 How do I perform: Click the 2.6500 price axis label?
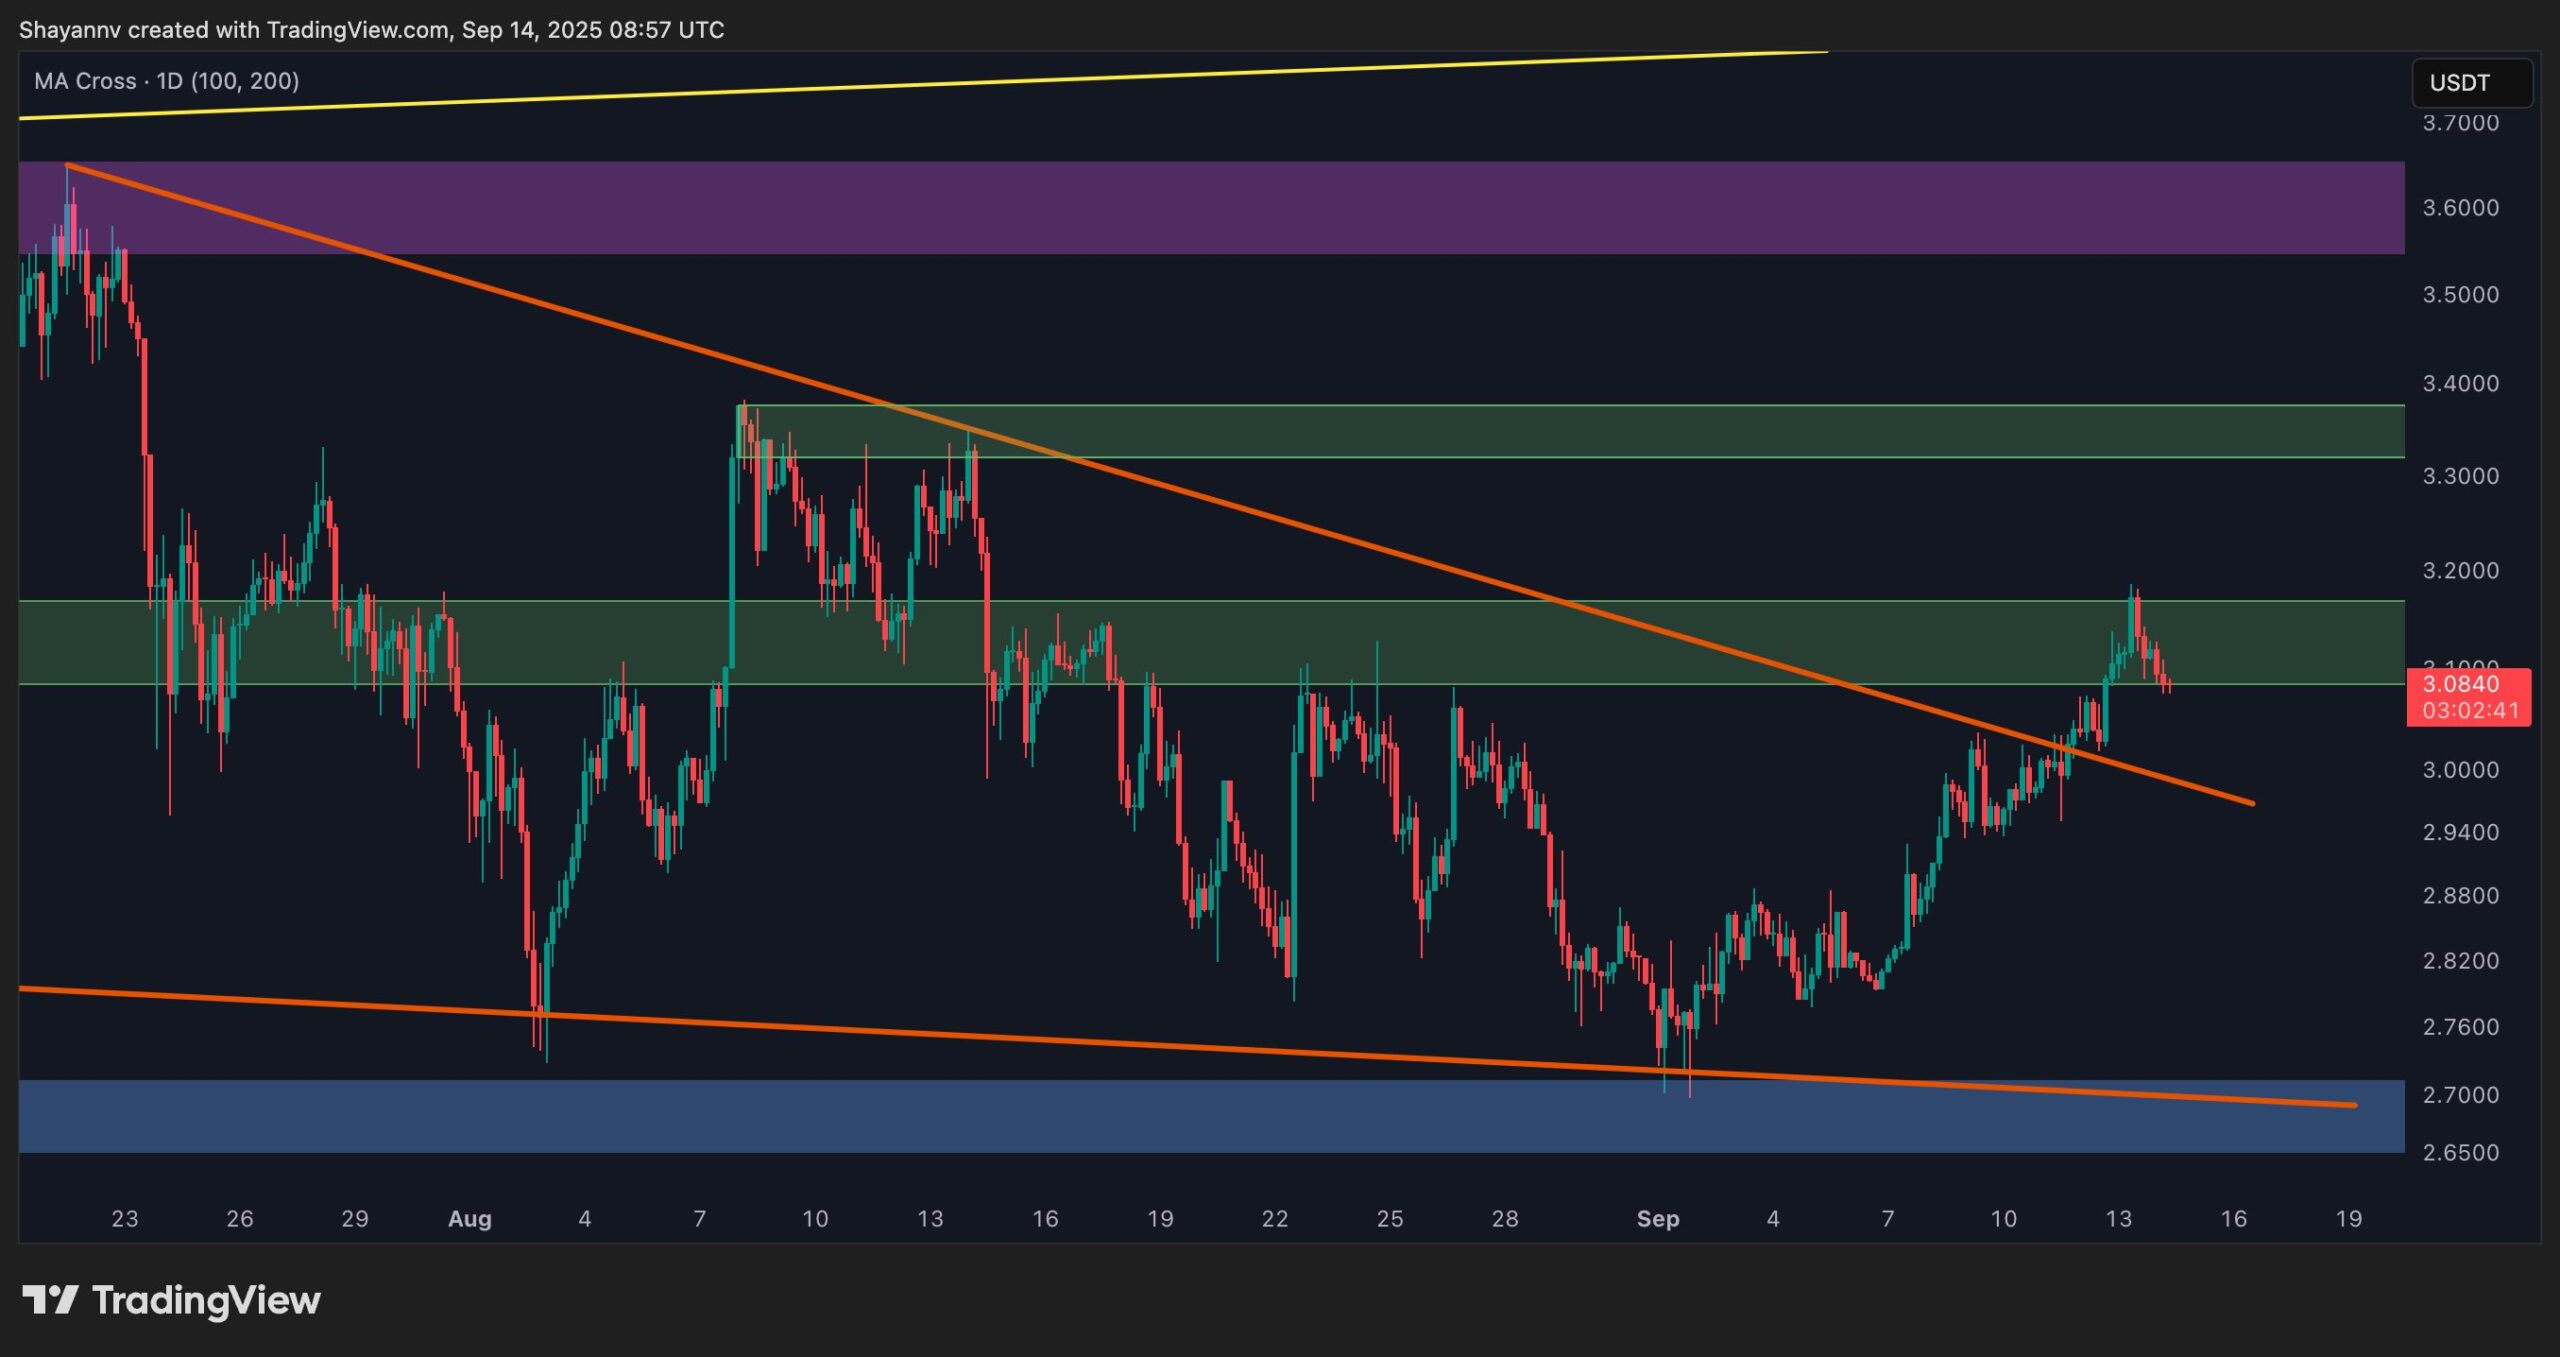pos(2460,1152)
